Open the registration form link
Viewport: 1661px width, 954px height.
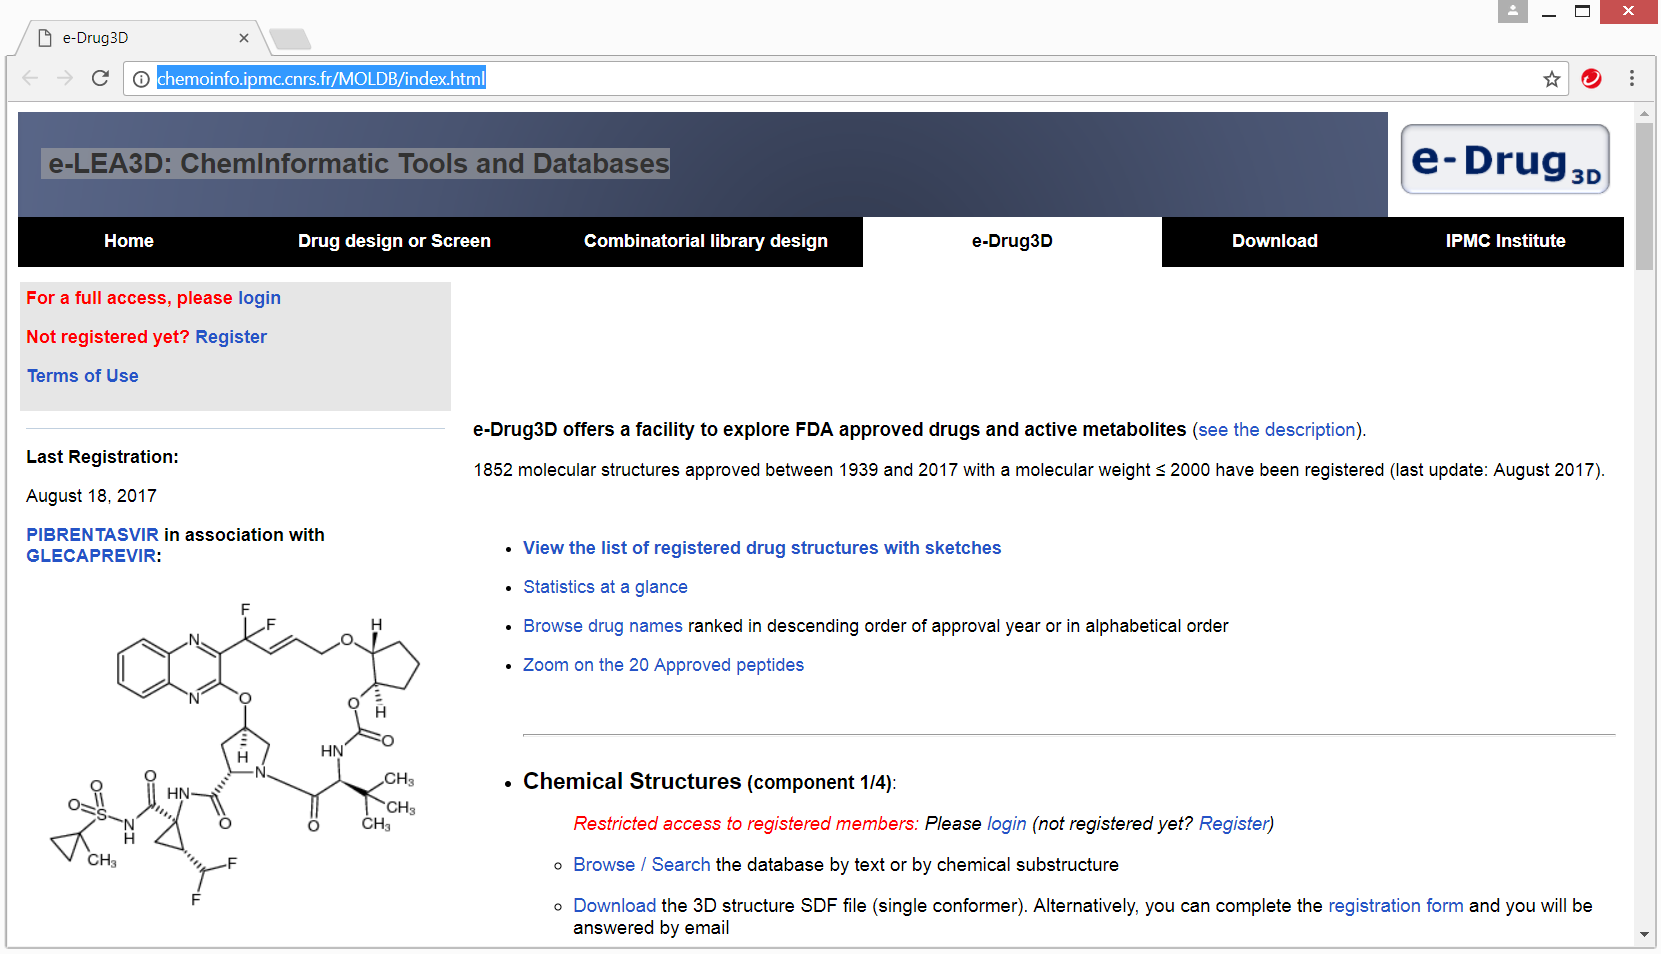tap(1396, 906)
